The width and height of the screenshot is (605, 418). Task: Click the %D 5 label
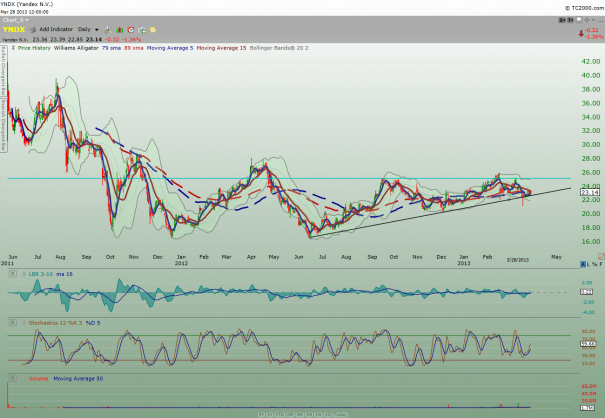93,323
